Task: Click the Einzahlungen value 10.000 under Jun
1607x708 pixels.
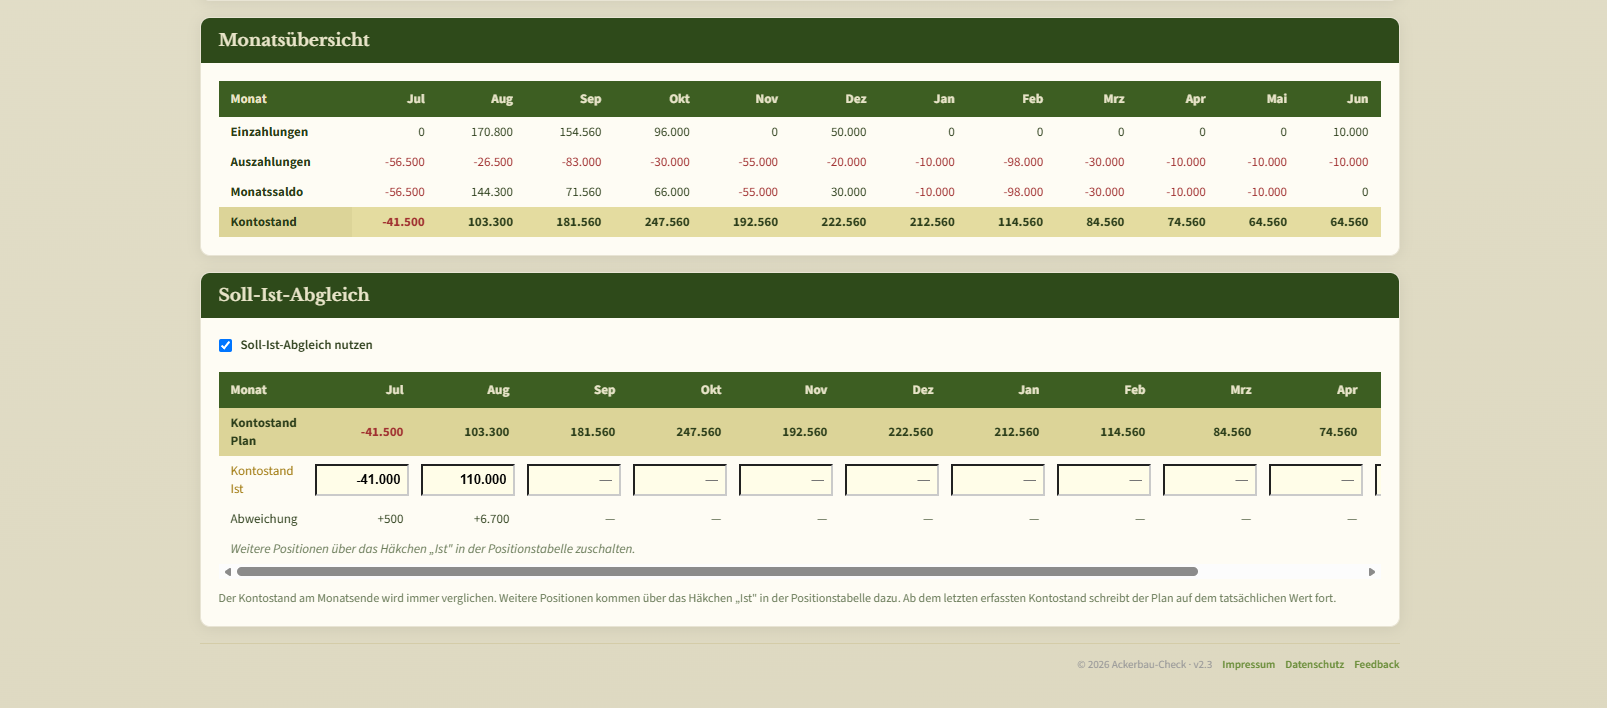Action: pos(1350,132)
